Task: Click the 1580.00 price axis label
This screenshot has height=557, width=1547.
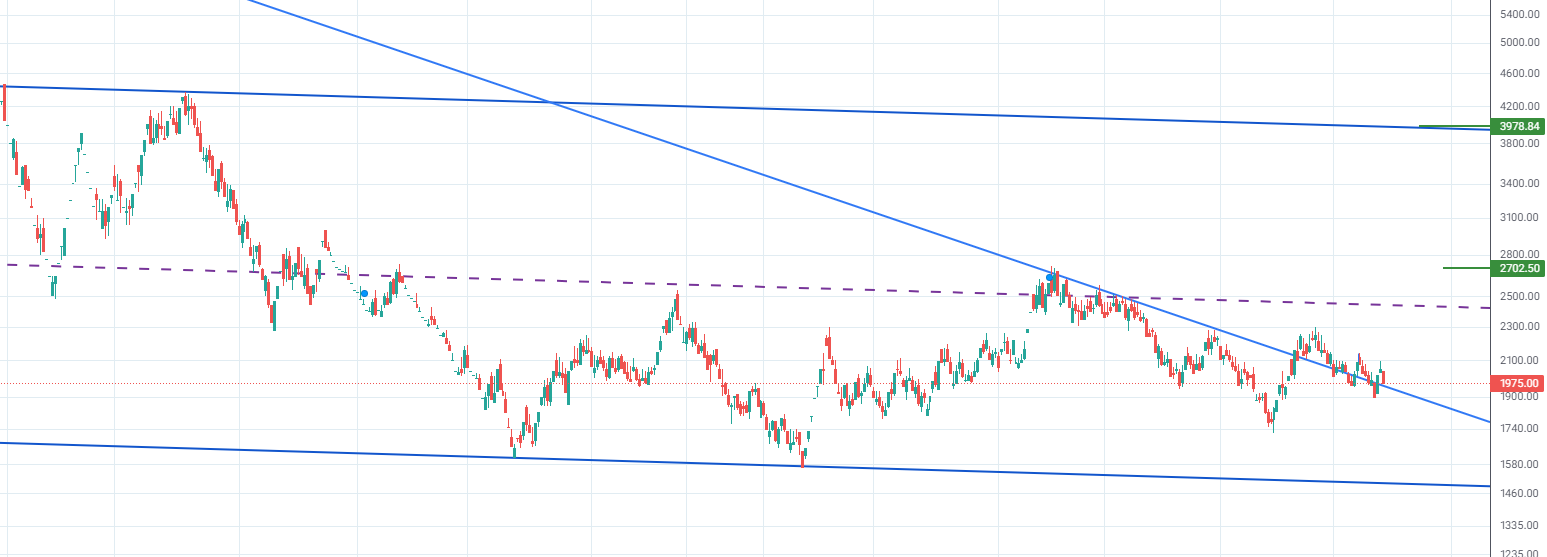Action: click(1518, 465)
